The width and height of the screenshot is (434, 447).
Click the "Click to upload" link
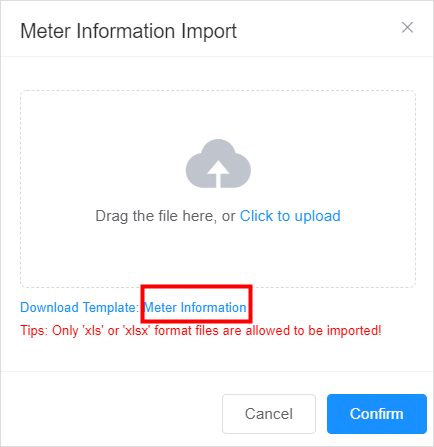pos(290,216)
